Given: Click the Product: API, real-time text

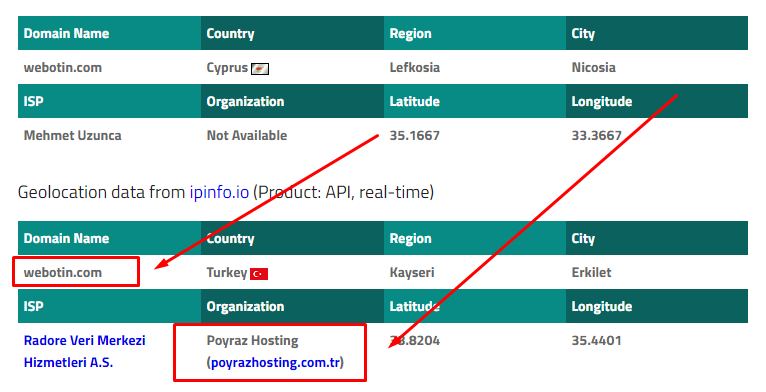Looking at the screenshot, I should pos(343,192).
